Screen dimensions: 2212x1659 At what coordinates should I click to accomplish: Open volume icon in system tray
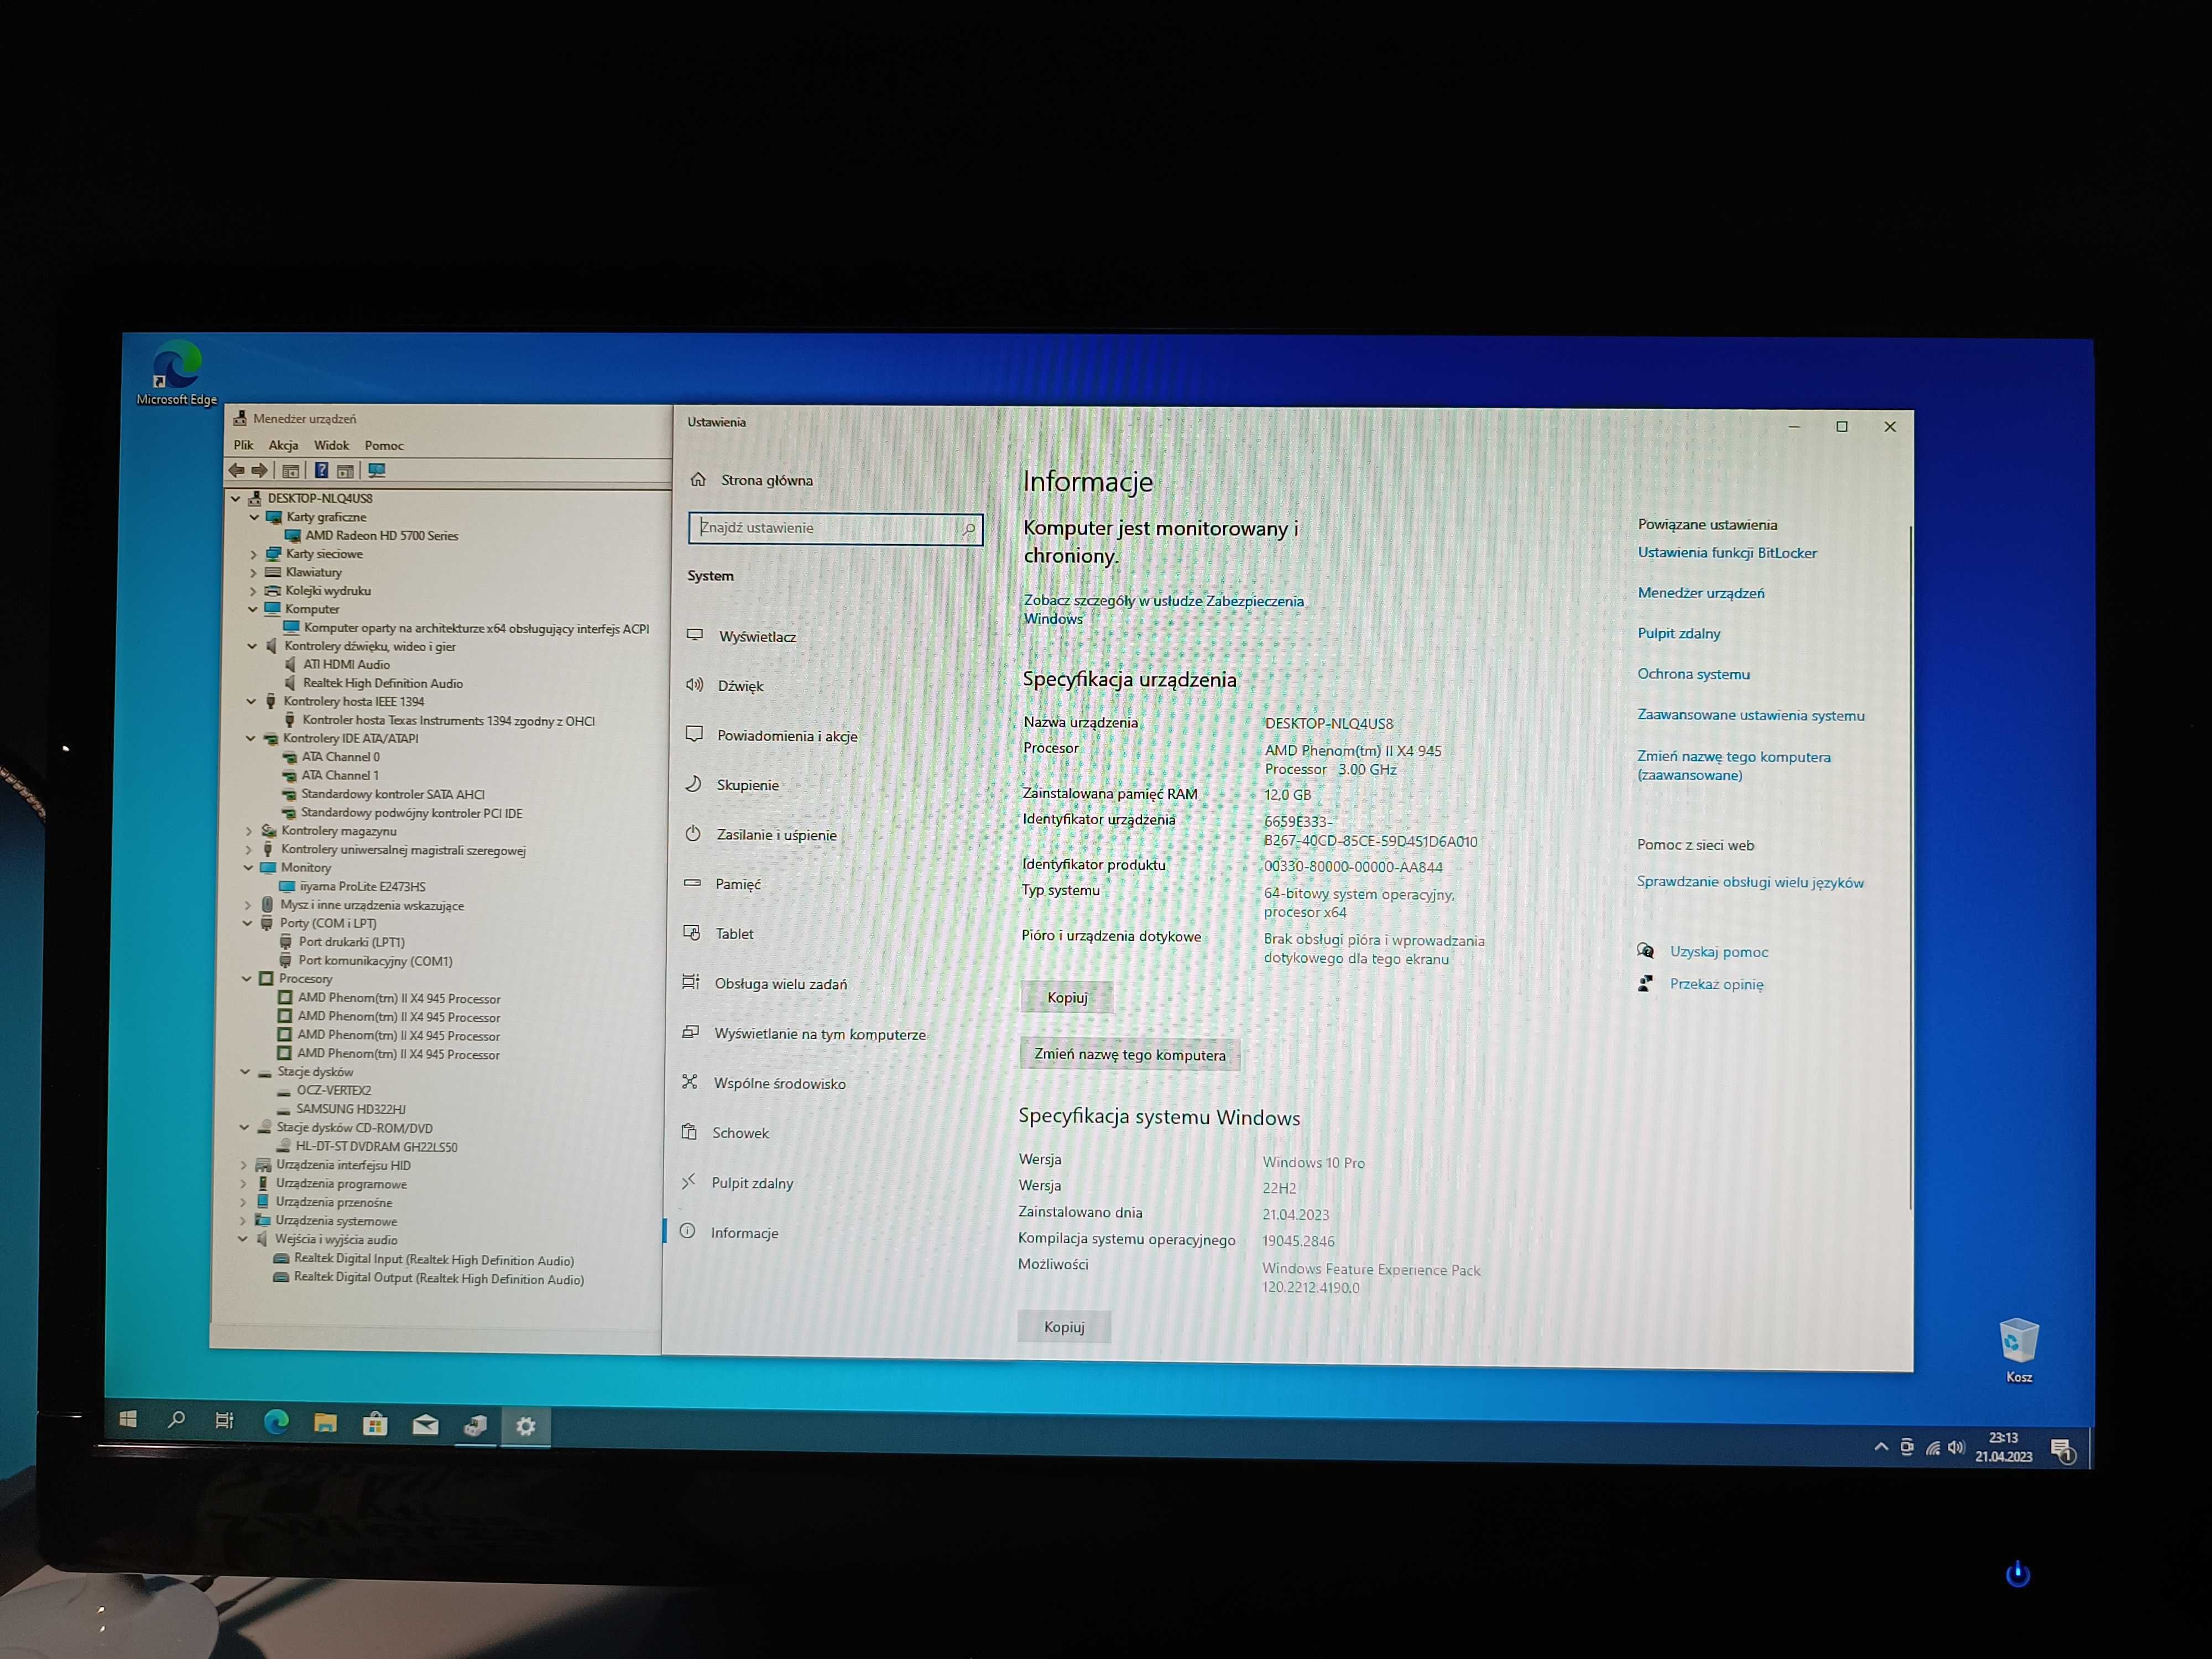coord(1957,1447)
